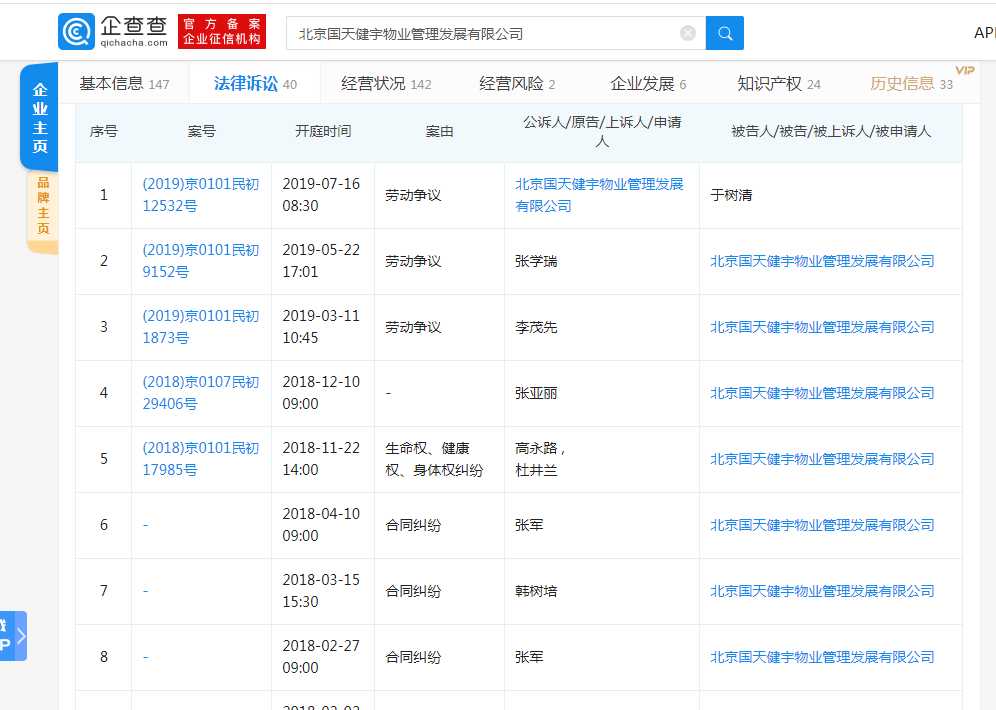996x710 pixels.
Task: Select plaintiff name 韩树培
Action: [536, 591]
